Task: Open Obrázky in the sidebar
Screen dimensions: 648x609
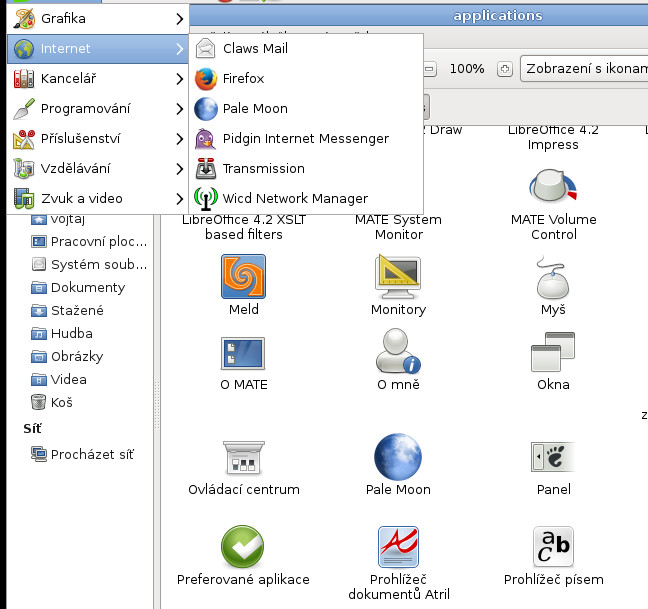Action: [67, 357]
